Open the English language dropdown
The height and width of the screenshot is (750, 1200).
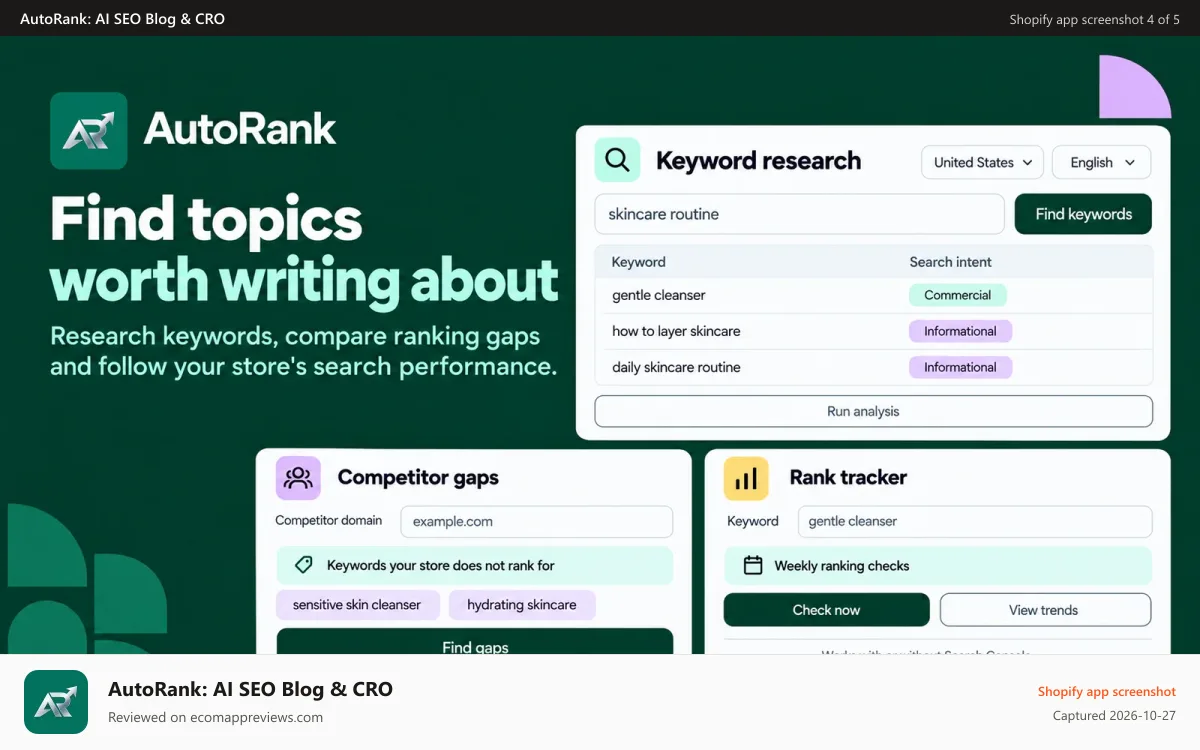pyautogui.click(x=1102, y=162)
